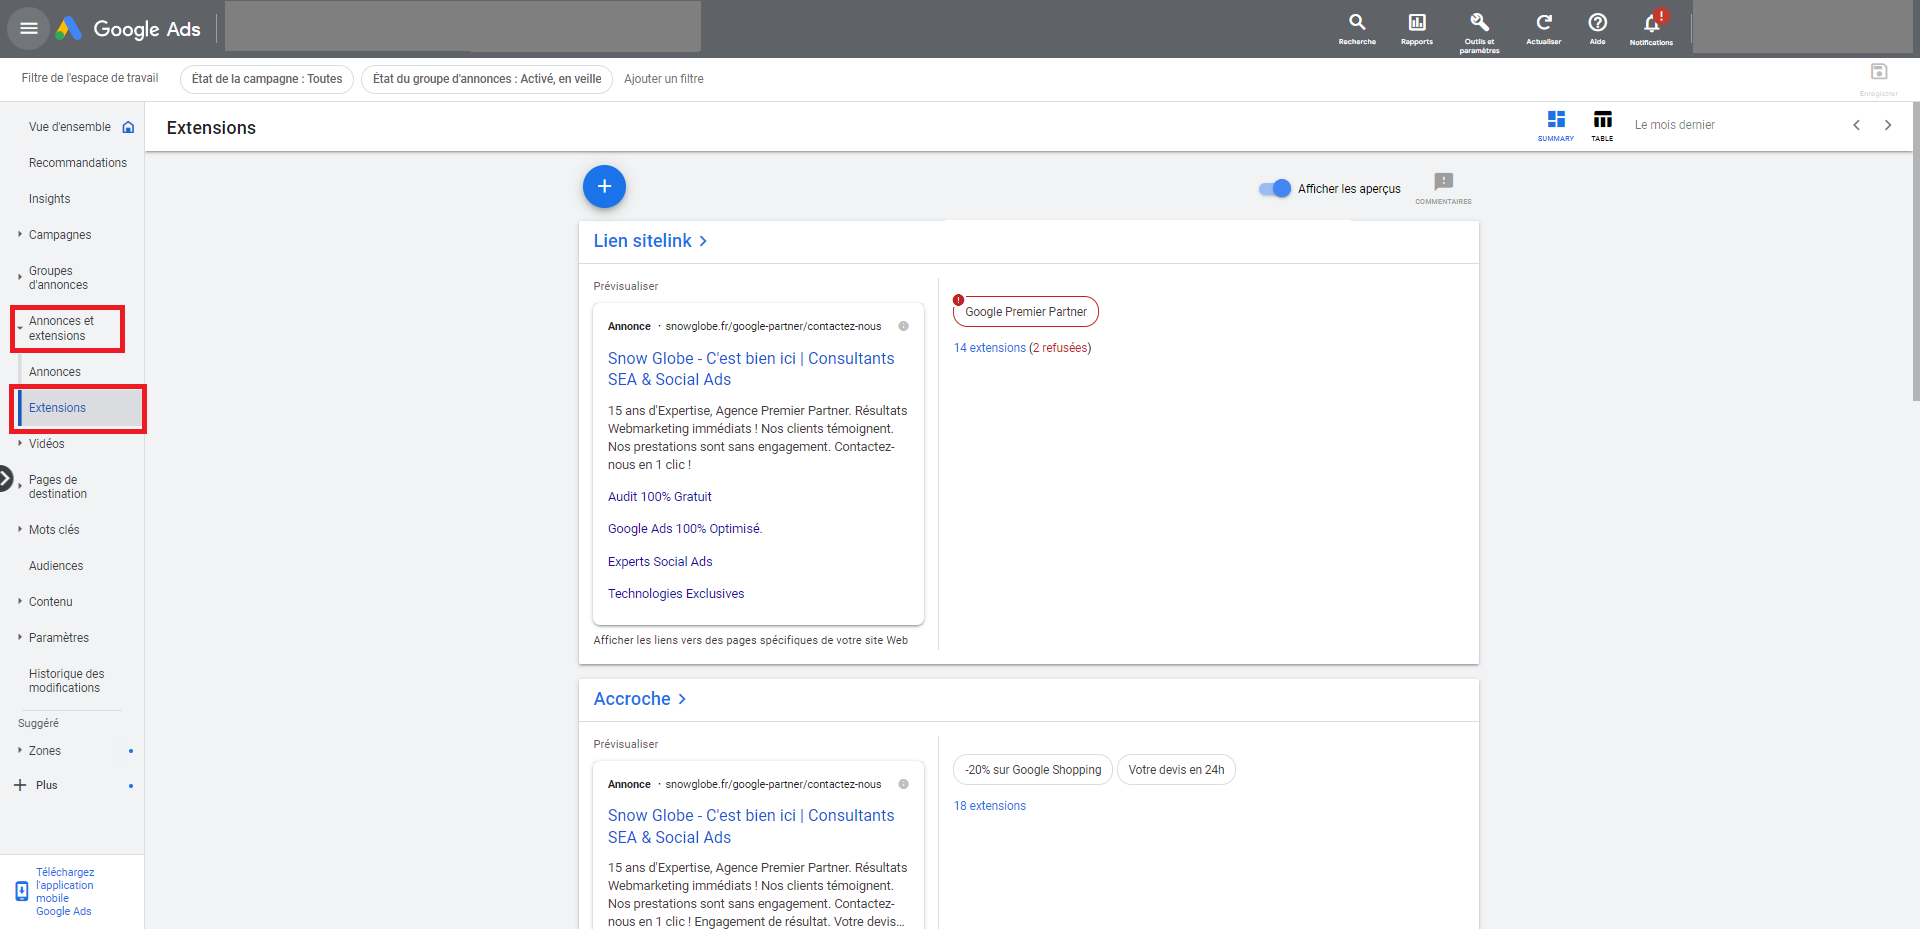Click État de la campagne filter chip

pyautogui.click(x=267, y=79)
